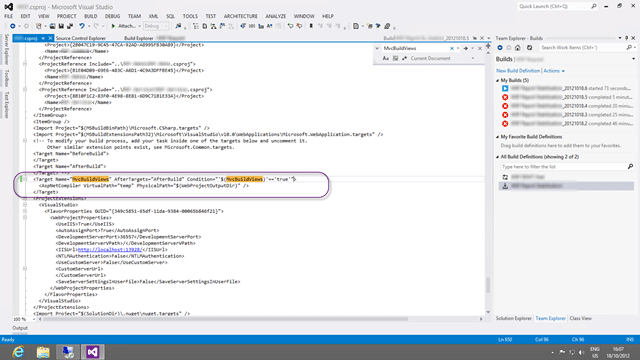Image resolution: width=640 pixels, height=360 pixels.
Task: Click Team Explorer Back button
Action: tap(500, 48)
